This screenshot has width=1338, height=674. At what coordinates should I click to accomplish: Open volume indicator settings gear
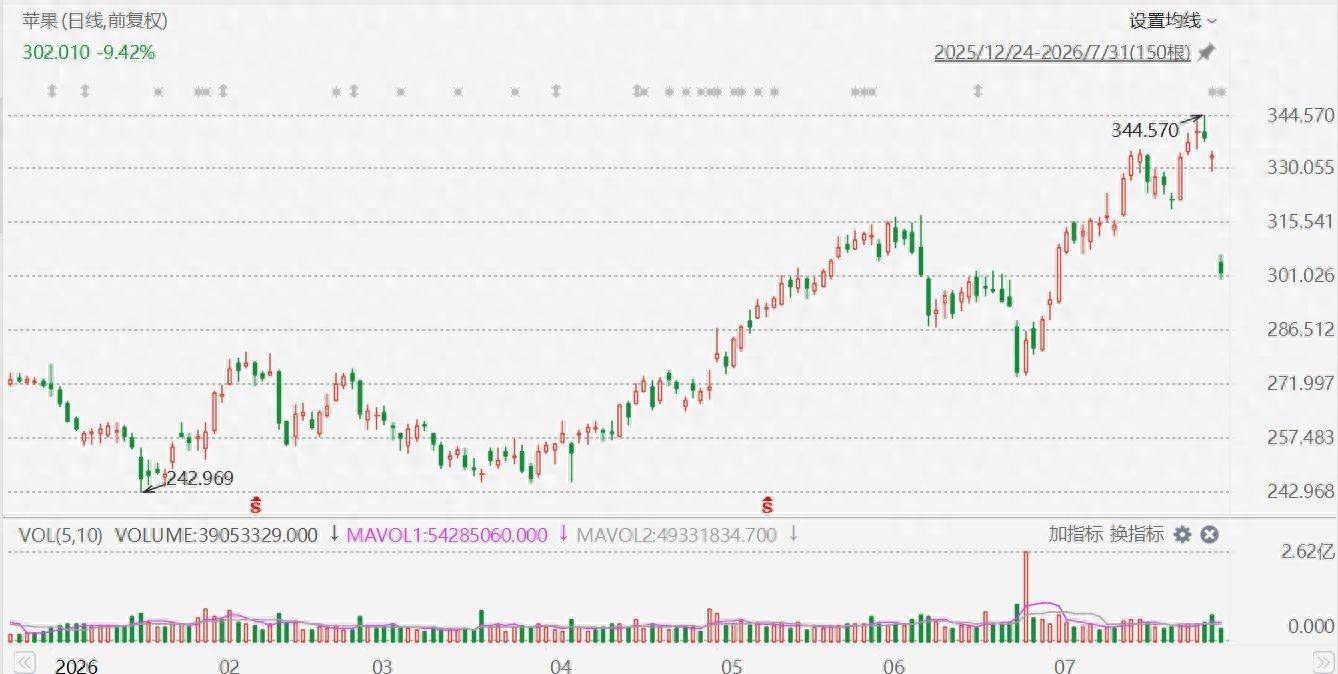(x=1182, y=535)
